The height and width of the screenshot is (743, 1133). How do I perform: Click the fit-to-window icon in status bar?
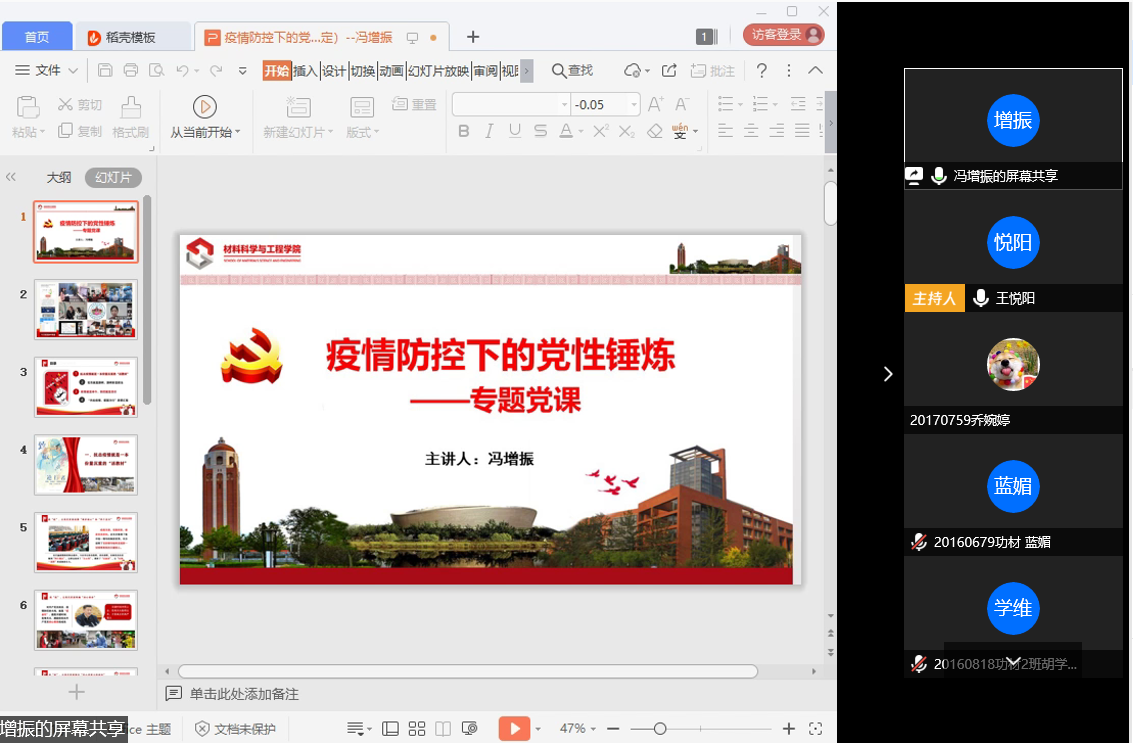815,728
